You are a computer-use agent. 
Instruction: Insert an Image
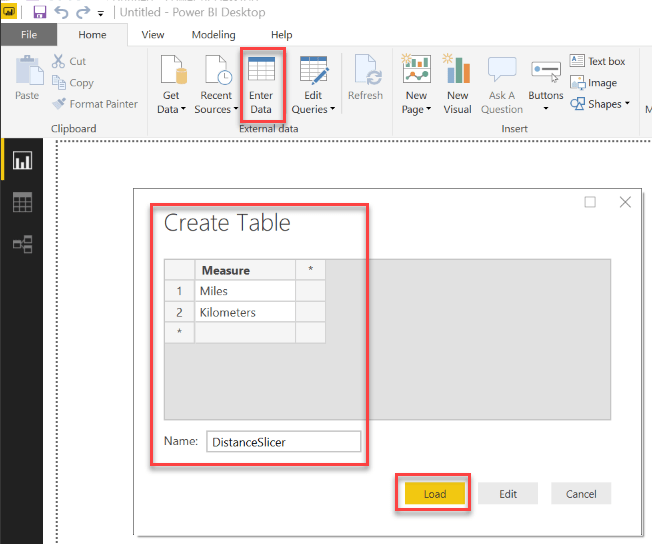coord(593,83)
